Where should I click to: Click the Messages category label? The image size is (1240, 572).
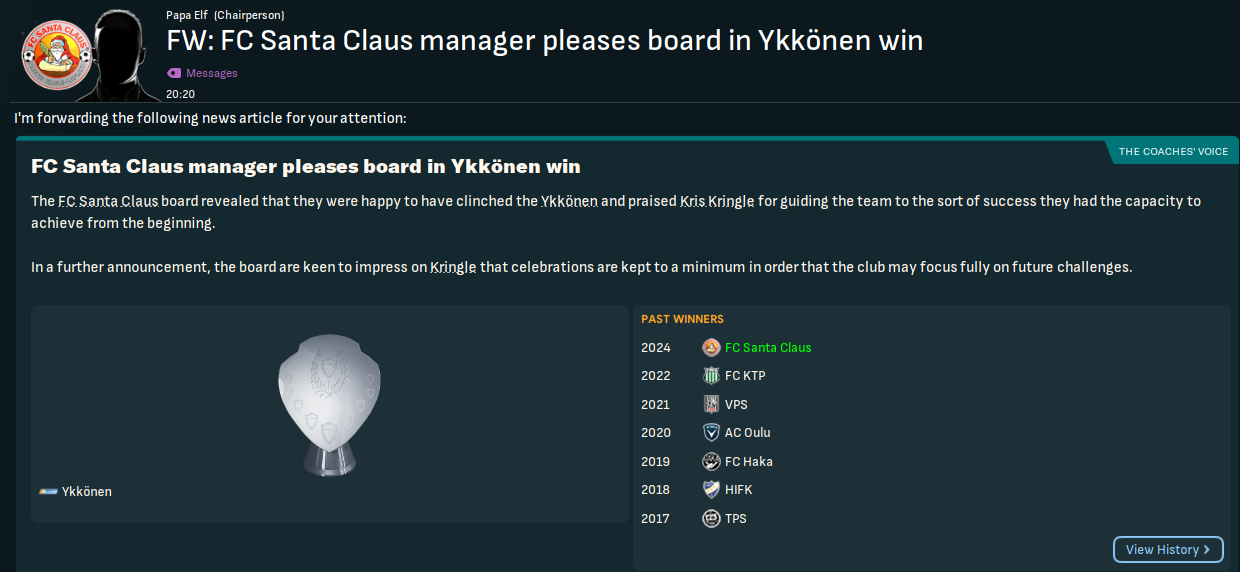212,73
